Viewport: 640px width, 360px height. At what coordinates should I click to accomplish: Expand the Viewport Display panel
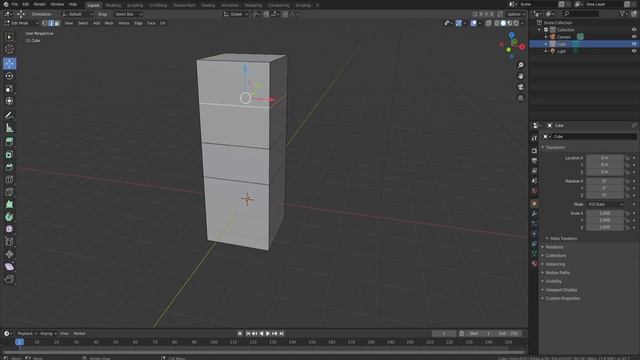[561, 290]
